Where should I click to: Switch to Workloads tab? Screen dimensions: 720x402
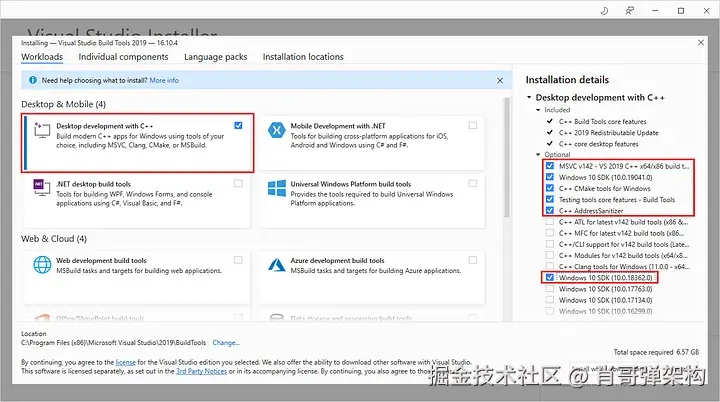(42, 57)
